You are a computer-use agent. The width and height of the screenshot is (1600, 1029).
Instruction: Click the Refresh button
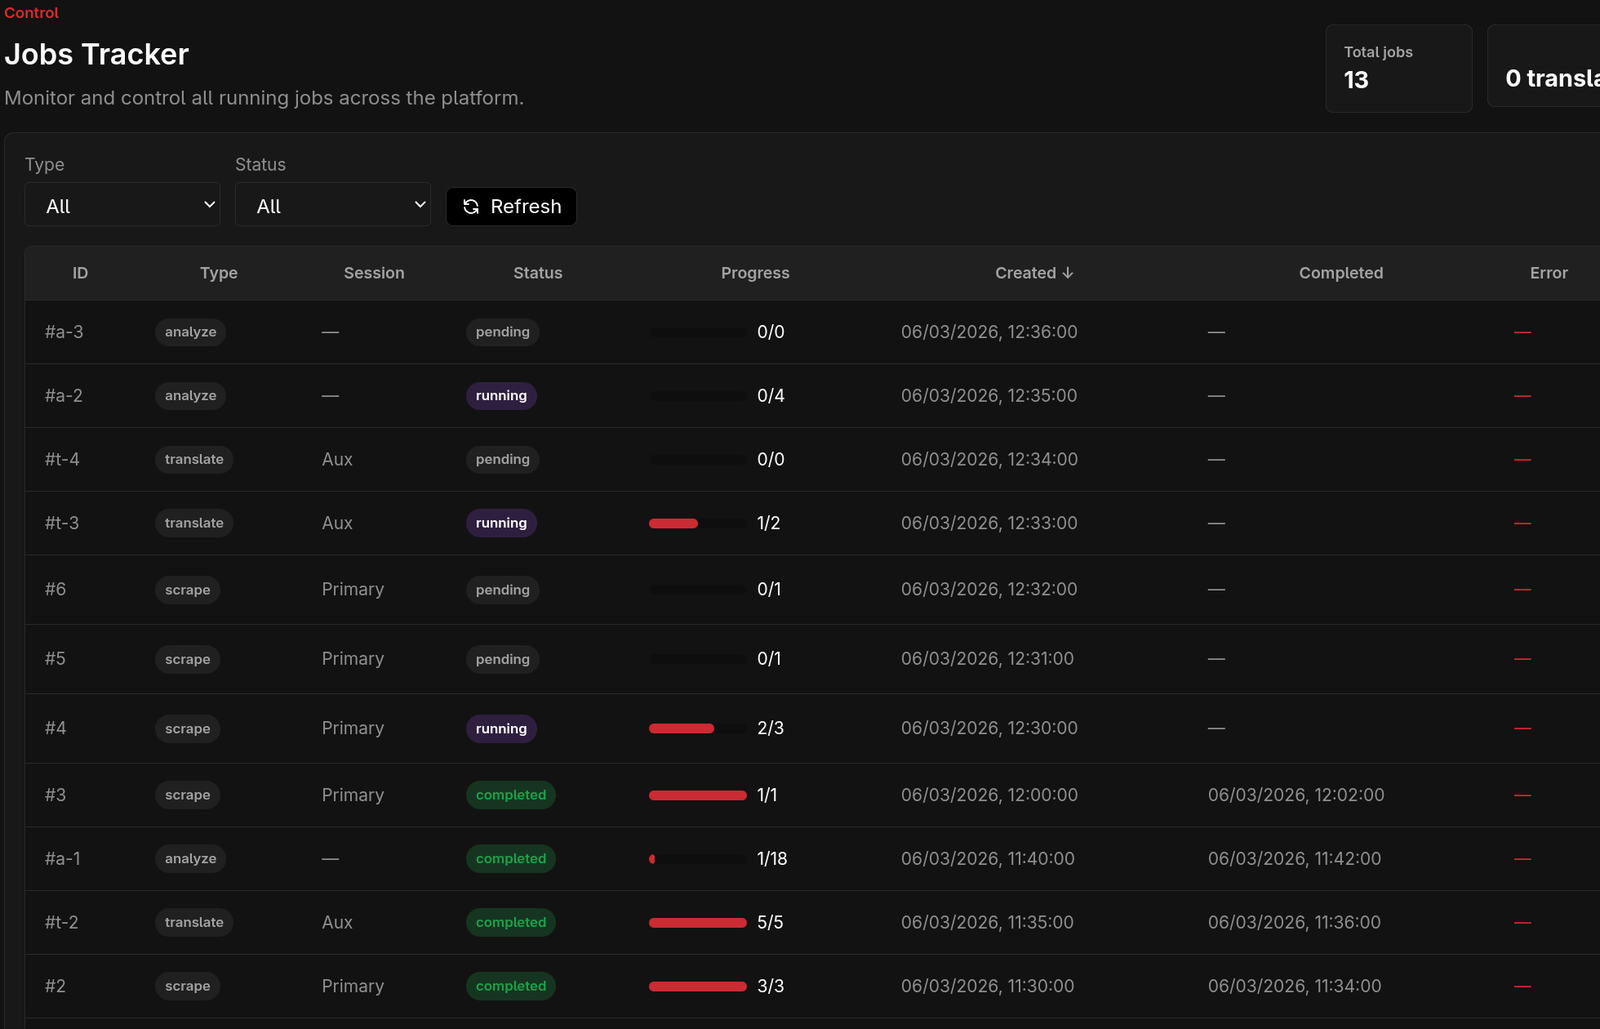[x=511, y=206]
